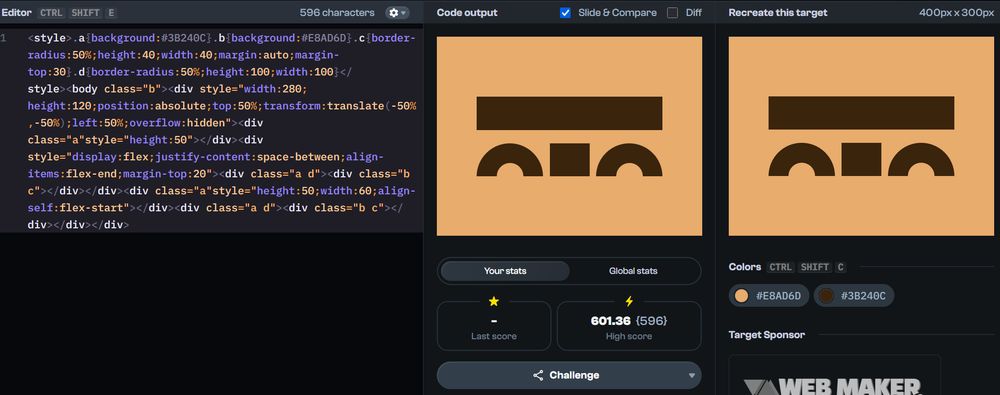Click the Recreate this target heading
Image resolution: width=1000 pixels, height=395 pixels.
pyautogui.click(x=778, y=13)
